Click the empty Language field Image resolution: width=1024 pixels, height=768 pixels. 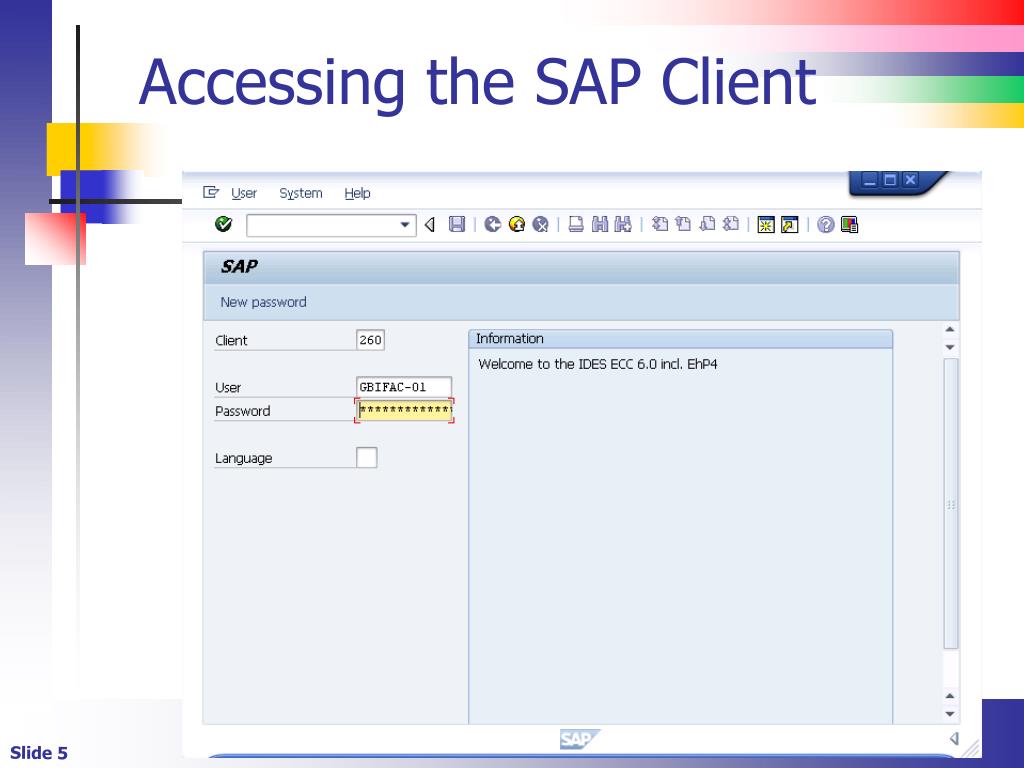(x=366, y=458)
